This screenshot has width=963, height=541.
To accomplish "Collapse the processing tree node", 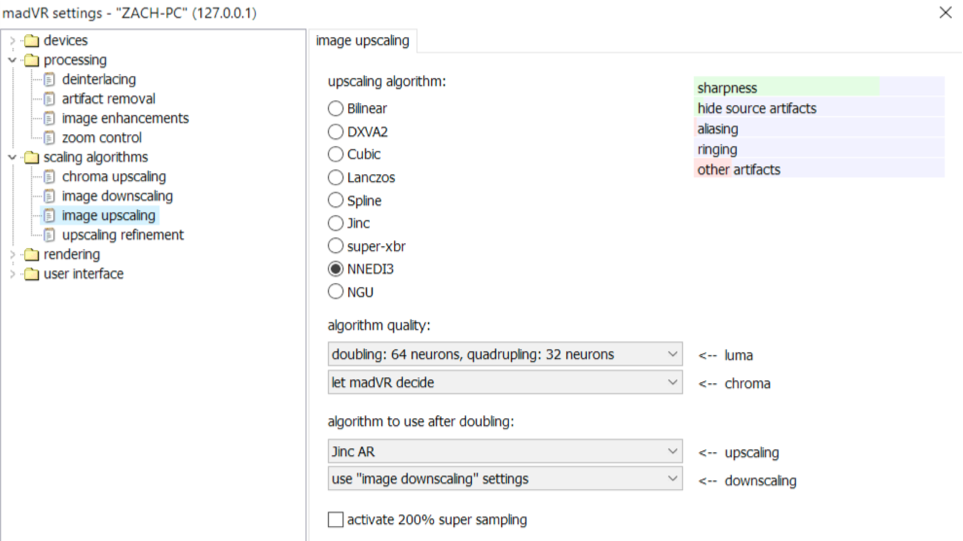I will pos(12,60).
